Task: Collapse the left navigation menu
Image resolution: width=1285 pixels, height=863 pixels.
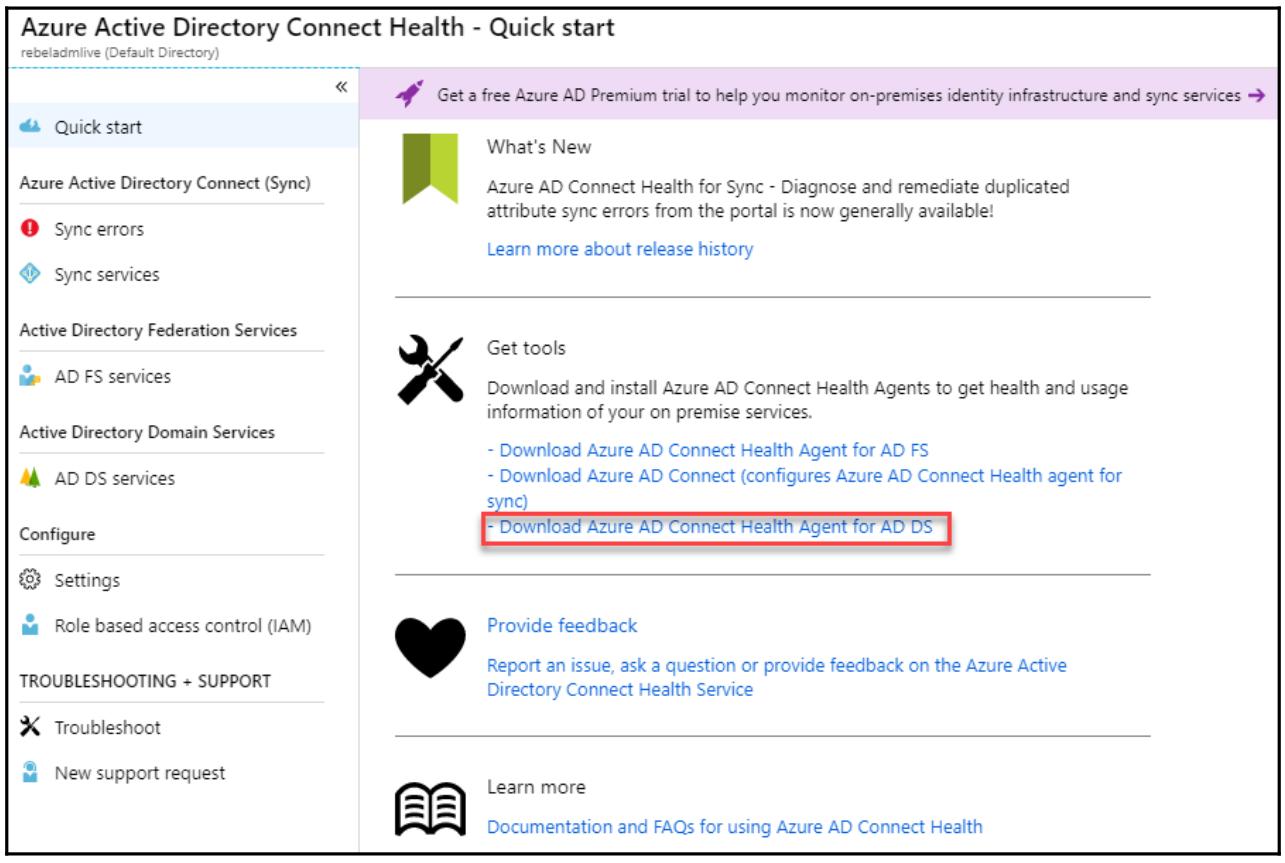Action: coord(341,88)
